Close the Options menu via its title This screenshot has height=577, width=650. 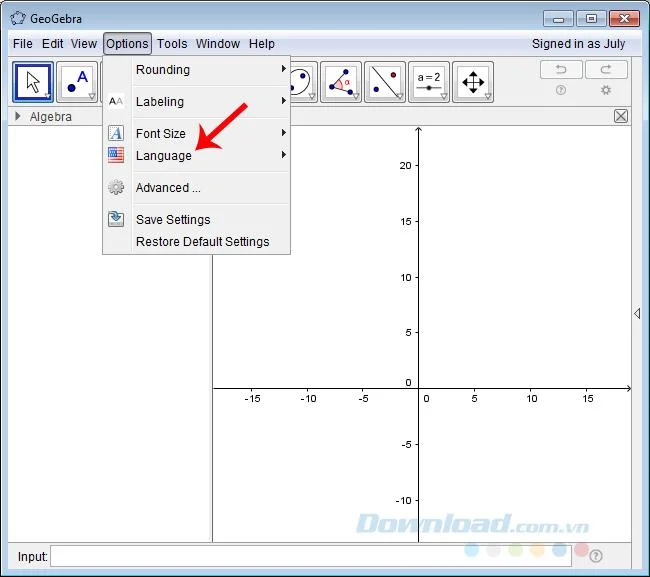point(127,44)
